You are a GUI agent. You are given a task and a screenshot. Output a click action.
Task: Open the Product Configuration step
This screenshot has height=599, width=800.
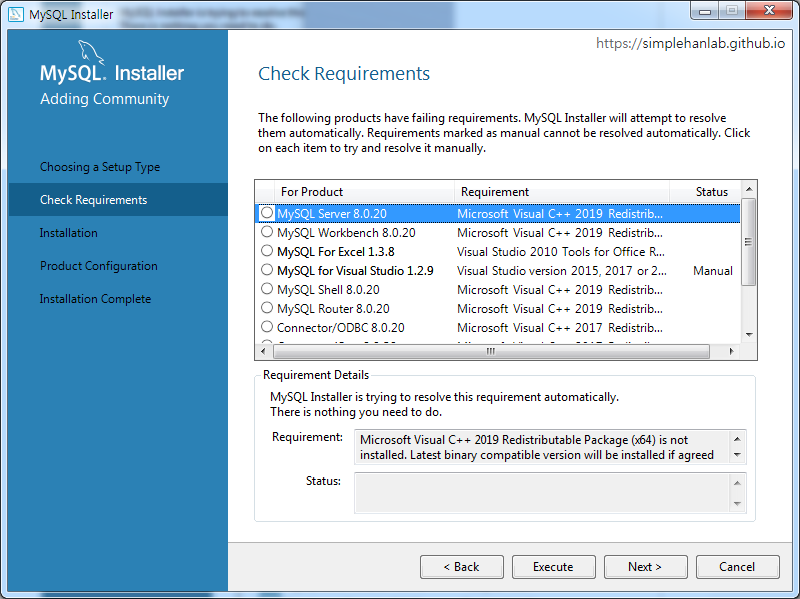click(x=98, y=266)
